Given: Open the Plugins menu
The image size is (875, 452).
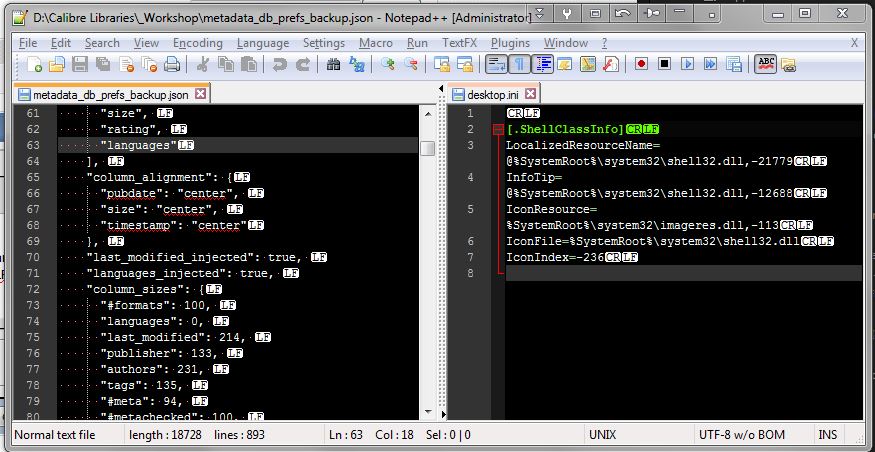Looking at the screenshot, I should (x=511, y=43).
